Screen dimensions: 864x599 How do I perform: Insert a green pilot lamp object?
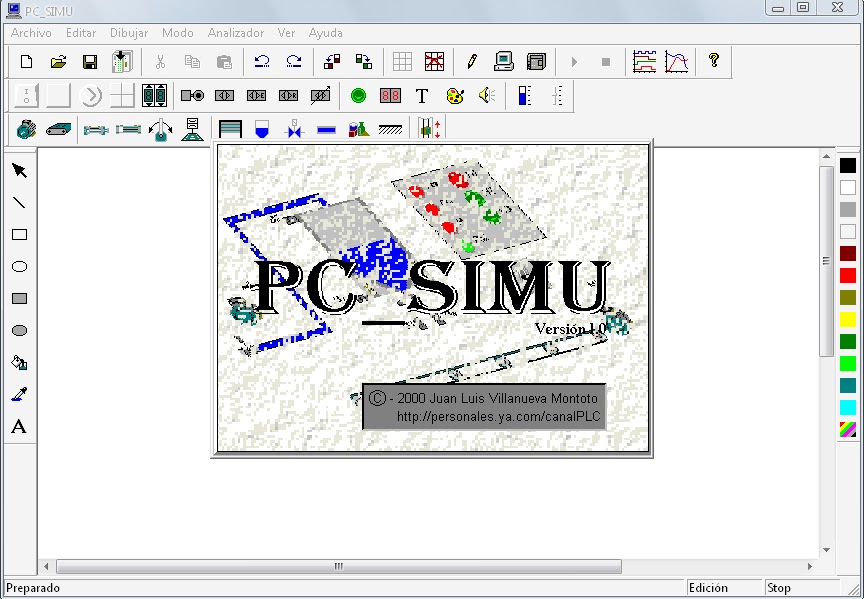tap(358, 96)
